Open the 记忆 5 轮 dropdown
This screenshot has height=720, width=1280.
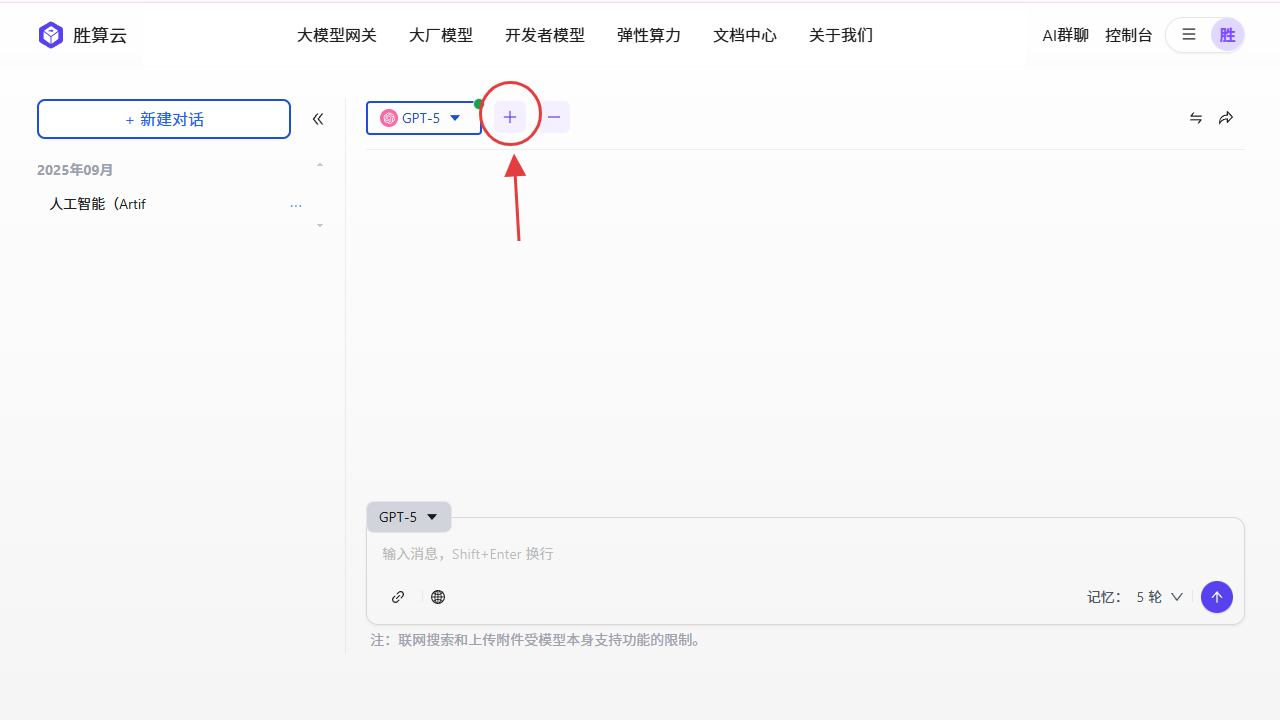click(x=1159, y=597)
